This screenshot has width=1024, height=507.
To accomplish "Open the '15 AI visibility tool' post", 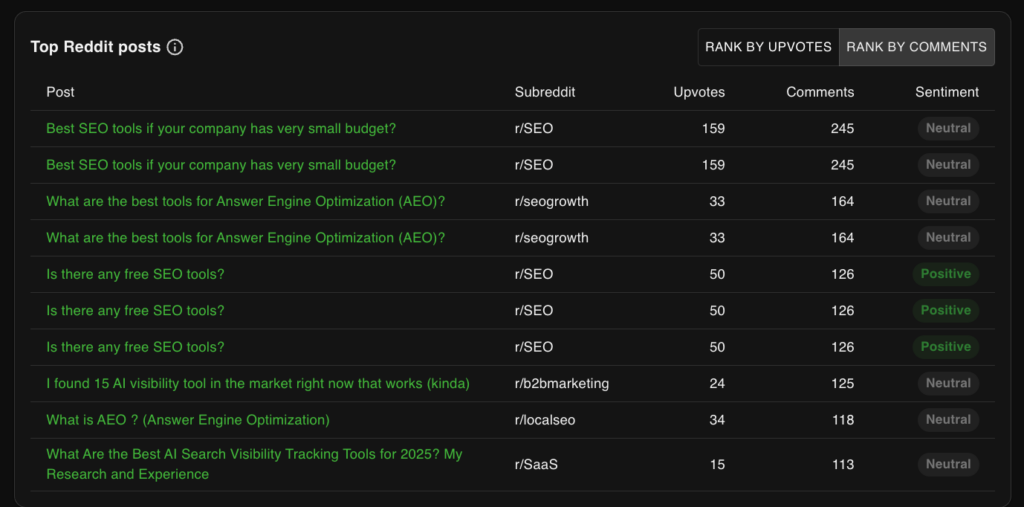I will pyautogui.click(x=258, y=384).
